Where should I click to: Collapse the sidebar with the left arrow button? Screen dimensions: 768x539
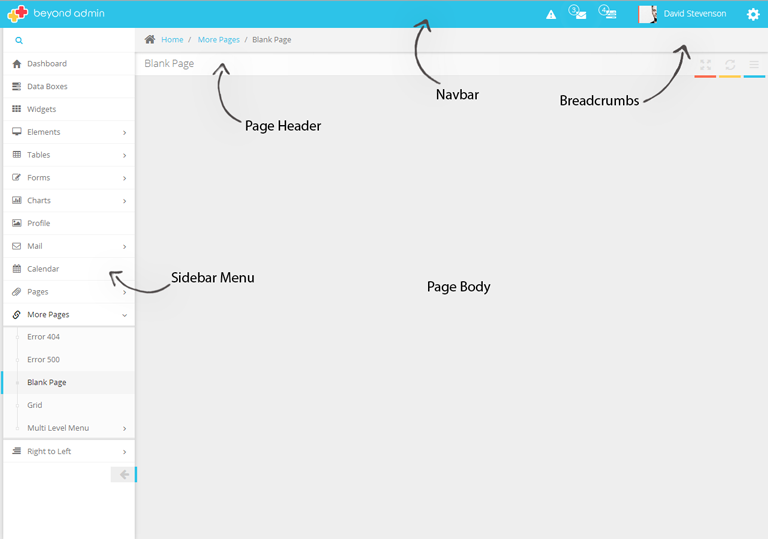click(123, 474)
